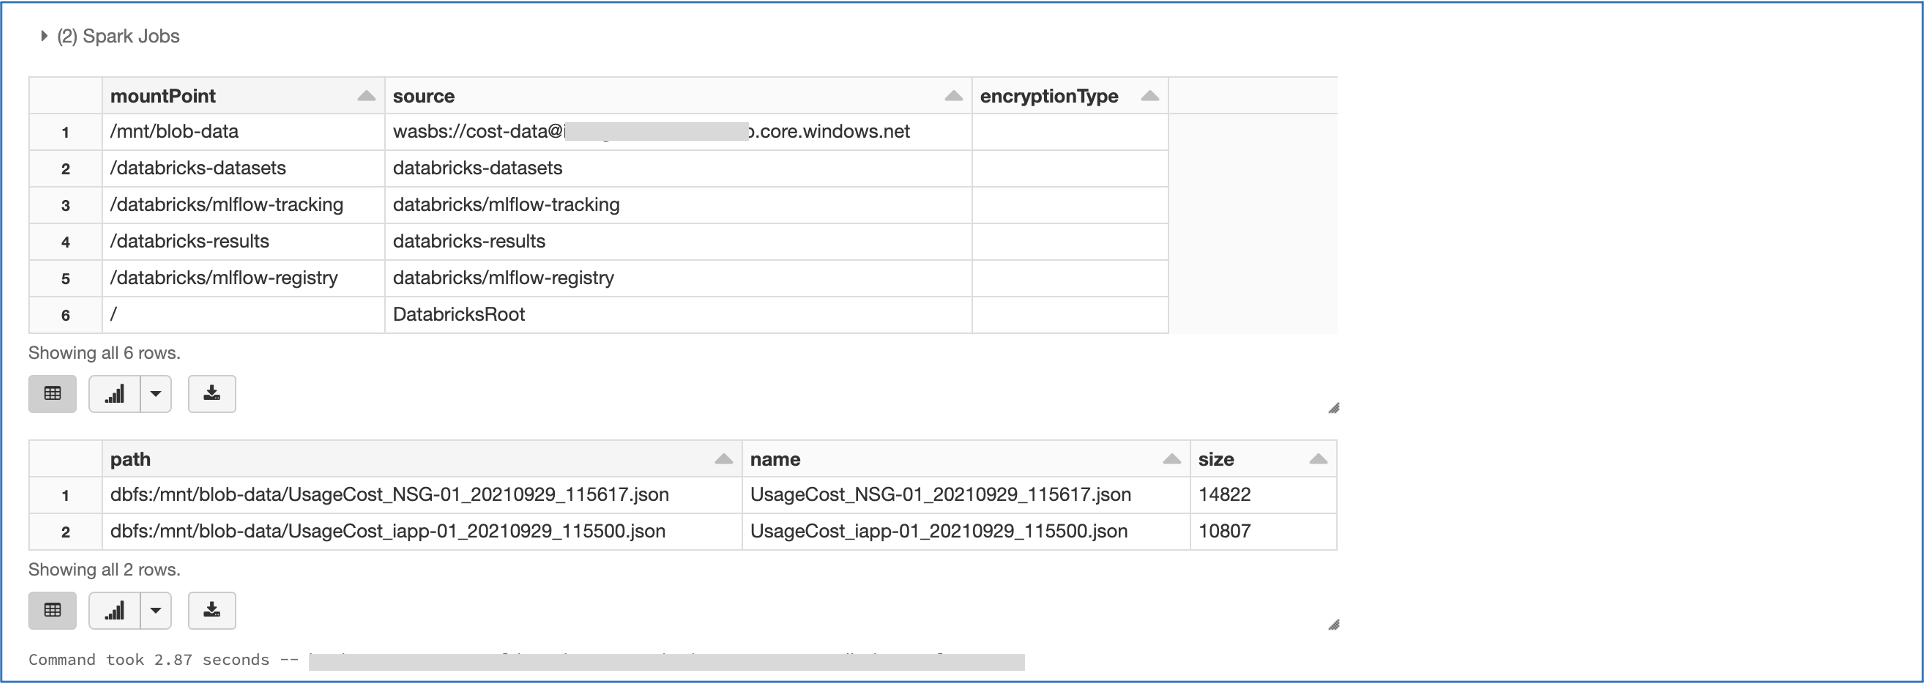The image size is (1924, 684).
Task: Click the DatabricksRoot source cell
Action: (x=678, y=314)
